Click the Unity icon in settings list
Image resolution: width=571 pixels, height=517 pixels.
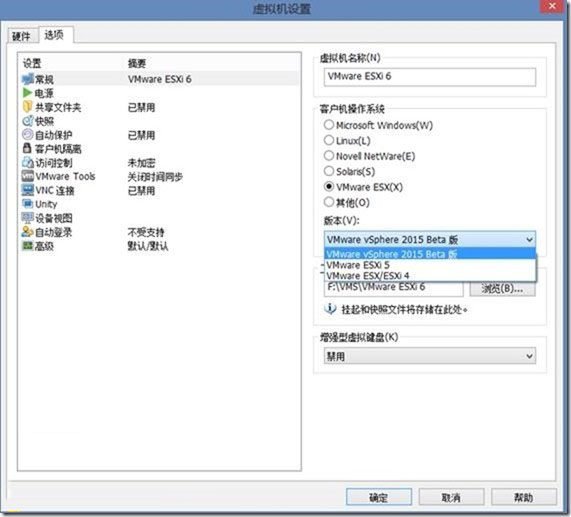click(x=28, y=204)
